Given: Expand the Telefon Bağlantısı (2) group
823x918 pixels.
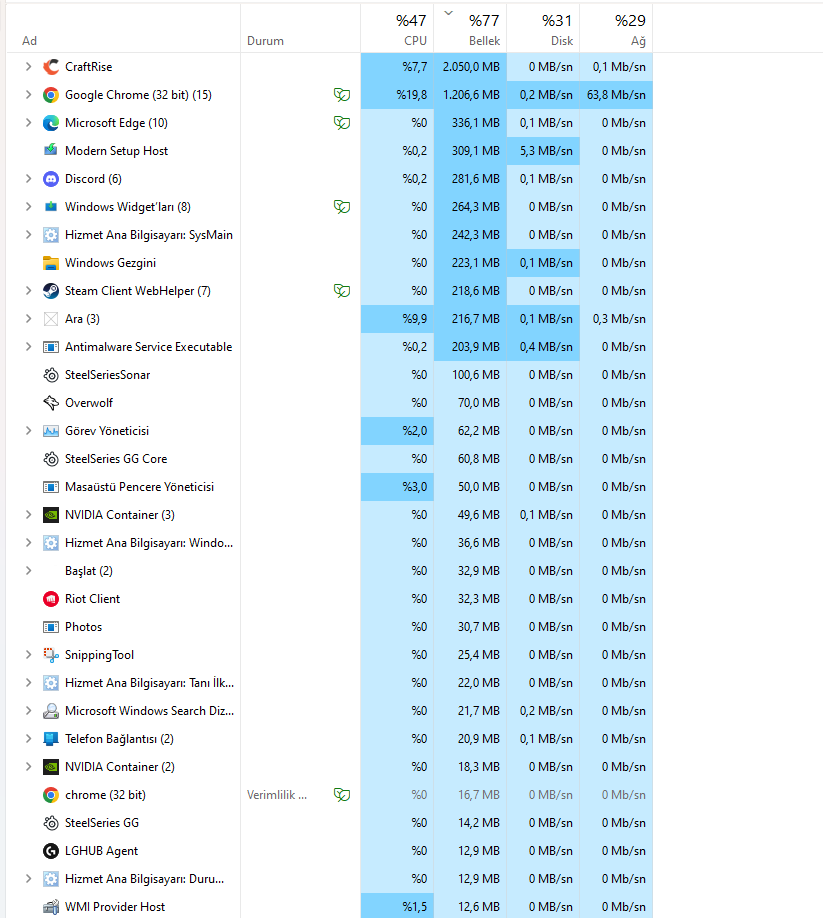Looking at the screenshot, I should pyautogui.click(x=28, y=739).
